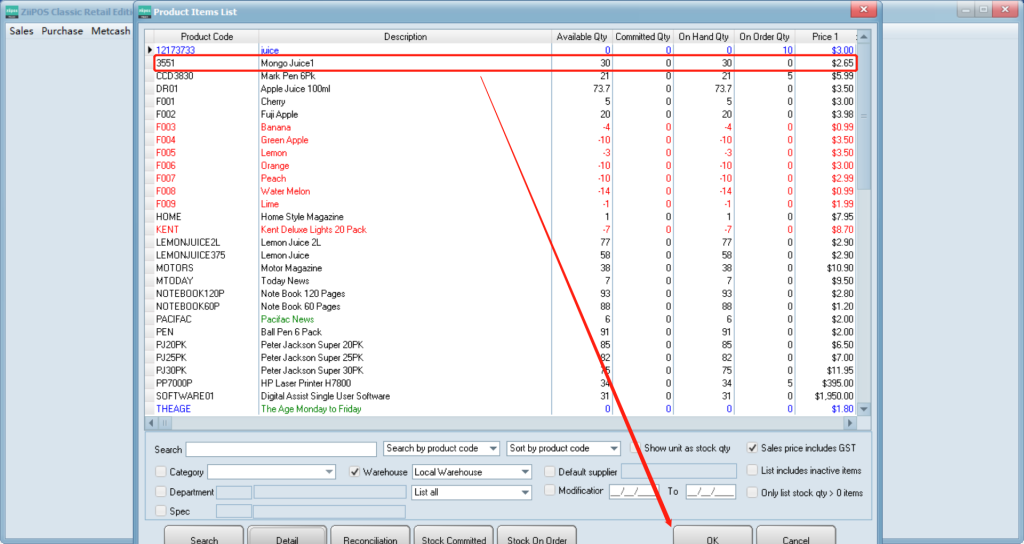Open the Purchase menu

pos(62,31)
